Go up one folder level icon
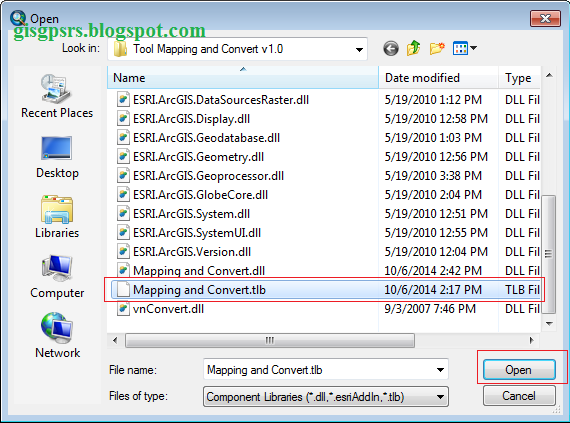Screen dimensions: 570x423 pos(414,48)
